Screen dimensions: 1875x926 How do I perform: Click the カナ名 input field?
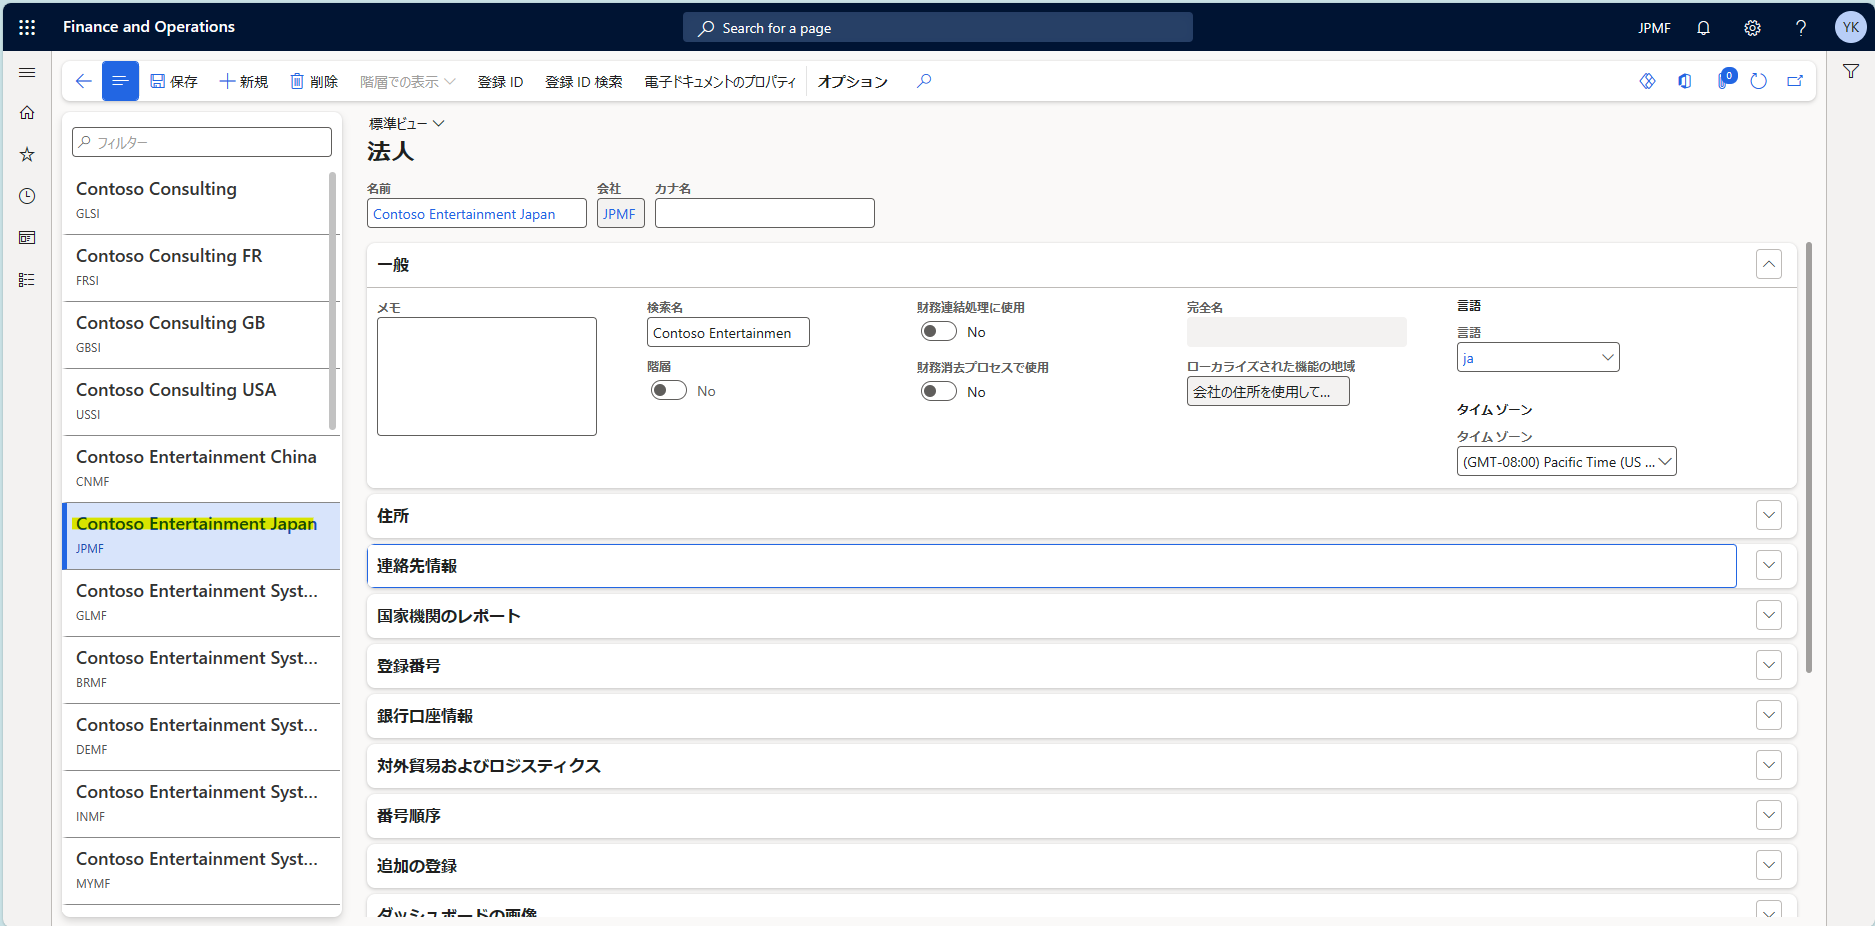[x=764, y=213]
